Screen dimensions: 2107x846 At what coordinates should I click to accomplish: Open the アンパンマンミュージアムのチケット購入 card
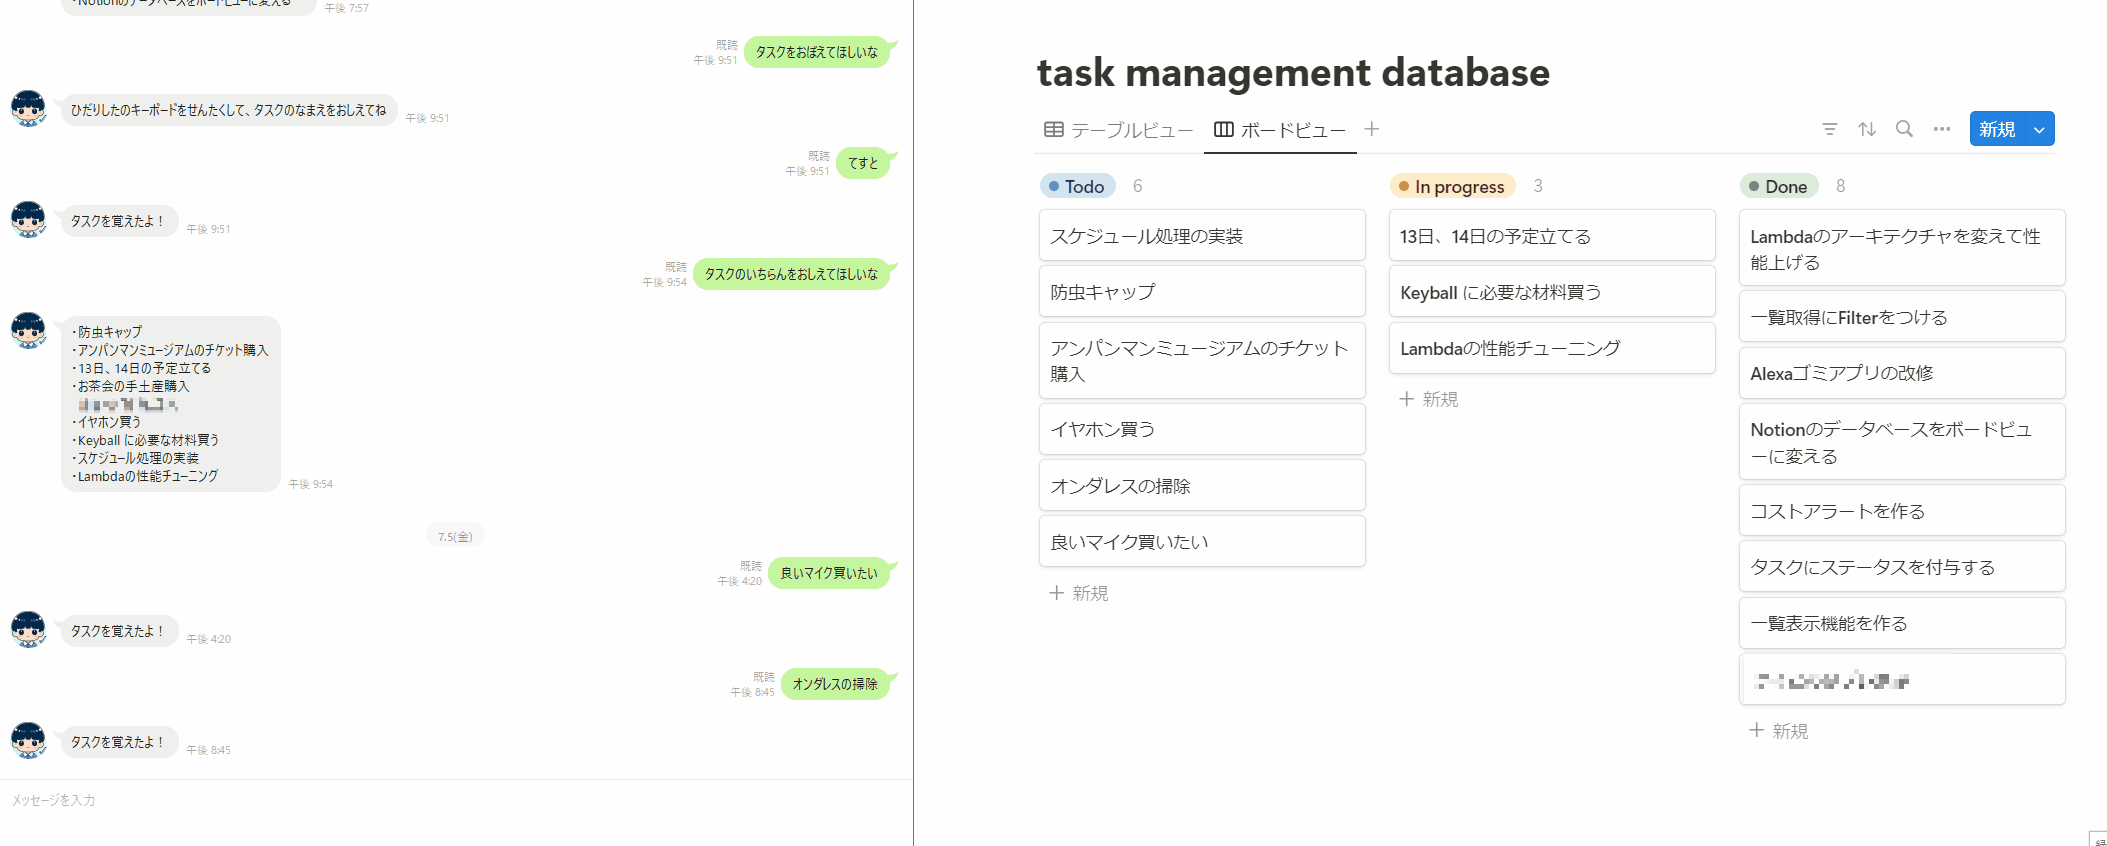(x=1202, y=360)
